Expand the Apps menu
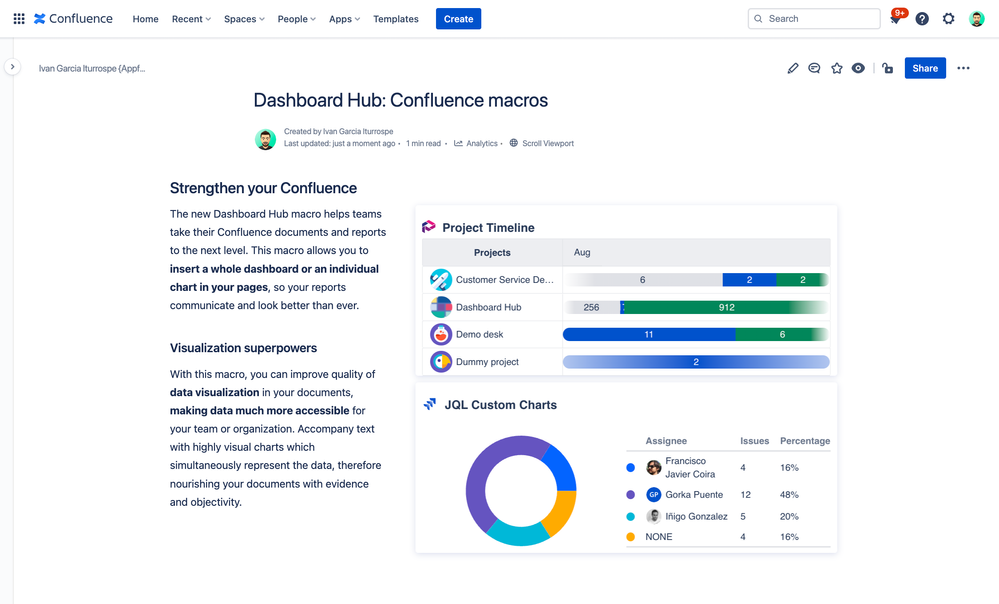 [x=344, y=18]
